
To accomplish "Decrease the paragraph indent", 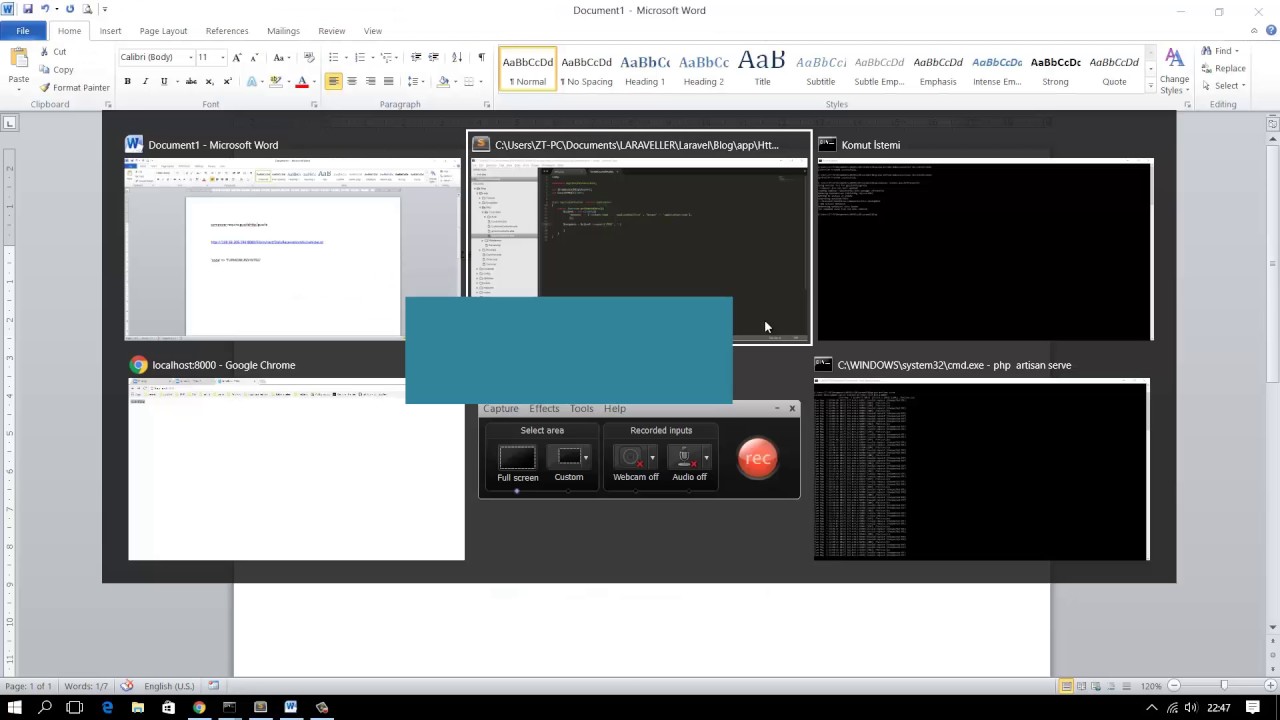I will 416,57.
